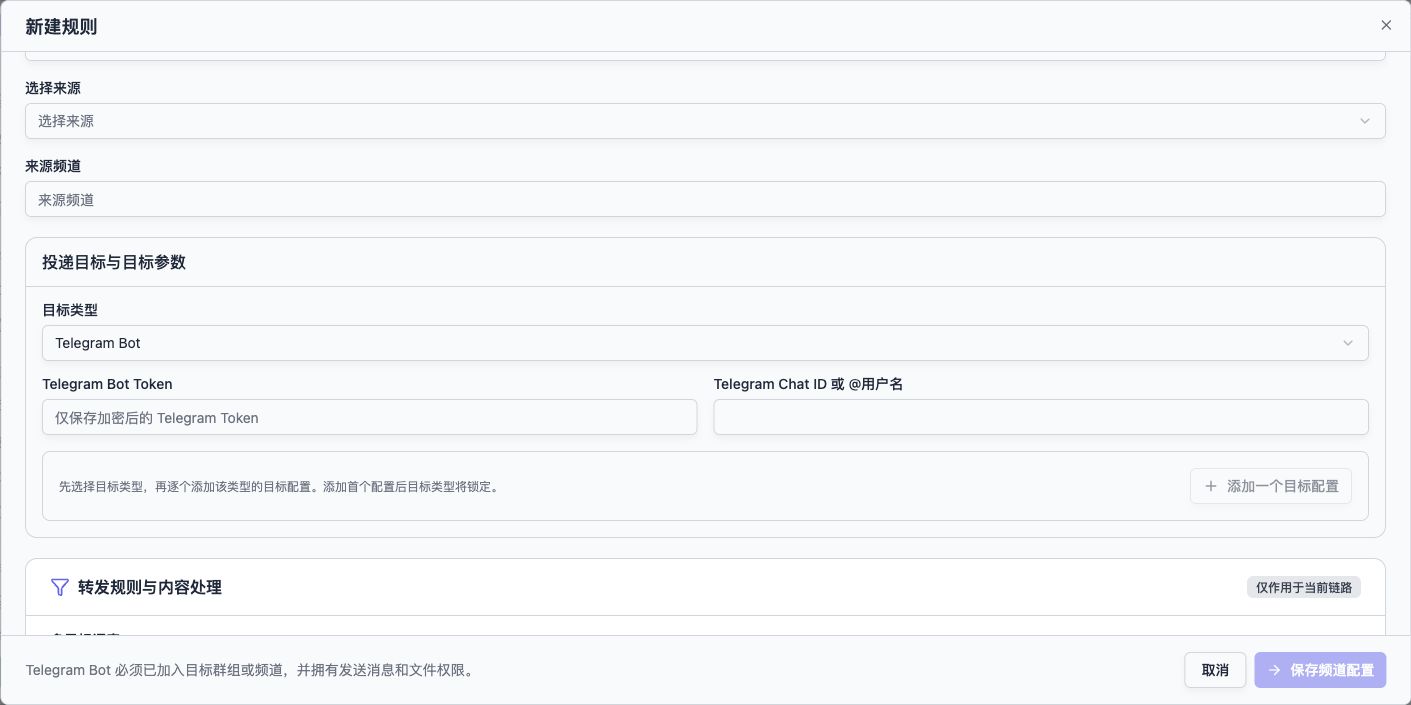1411x705 pixels.
Task: Click the 选择来源 field label
Action: click(53, 88)
